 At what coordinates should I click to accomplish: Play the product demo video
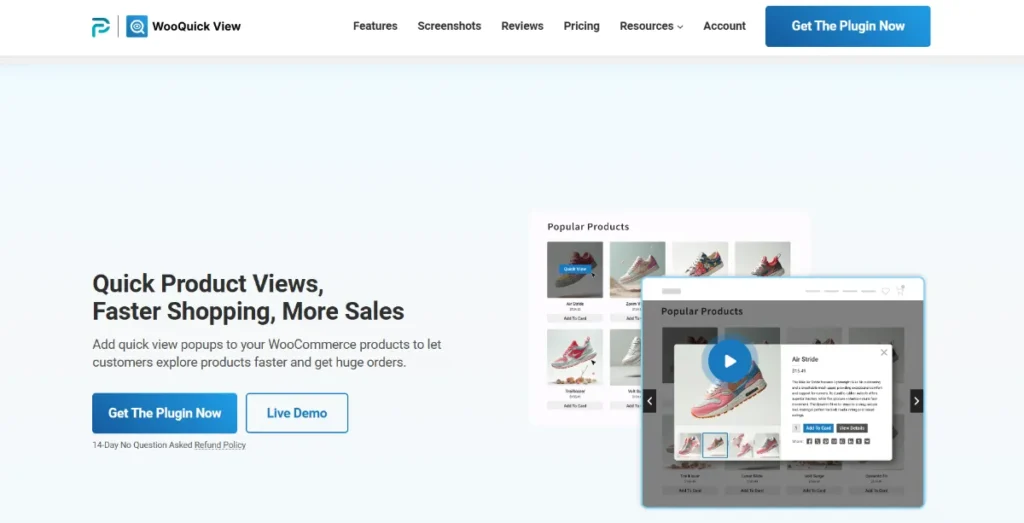pos(729,361)
